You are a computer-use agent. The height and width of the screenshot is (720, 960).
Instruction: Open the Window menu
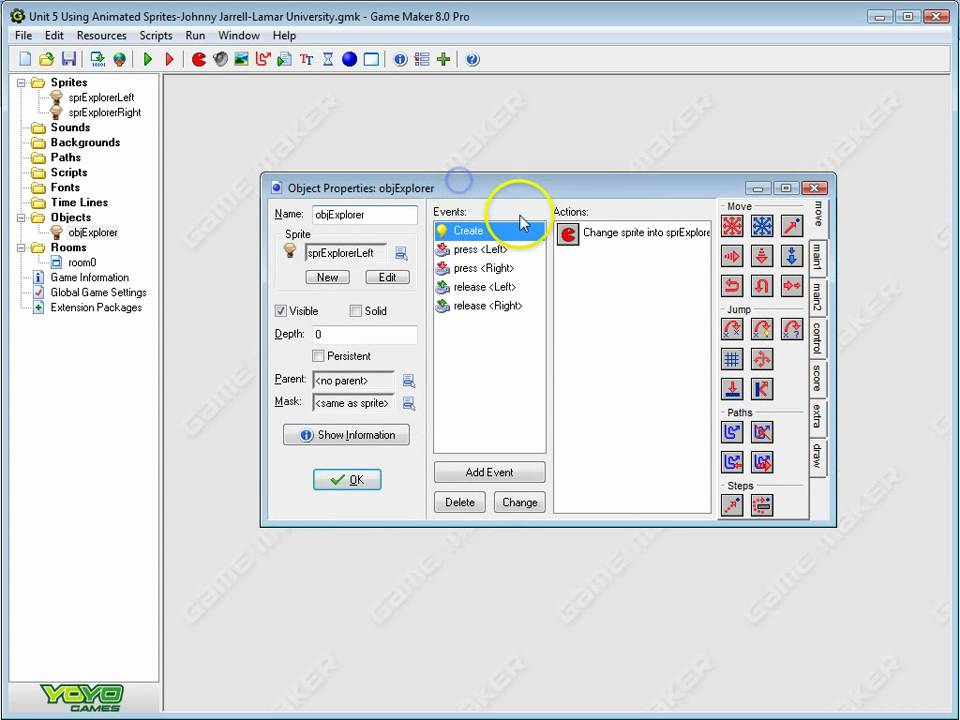tap(239, 36)
